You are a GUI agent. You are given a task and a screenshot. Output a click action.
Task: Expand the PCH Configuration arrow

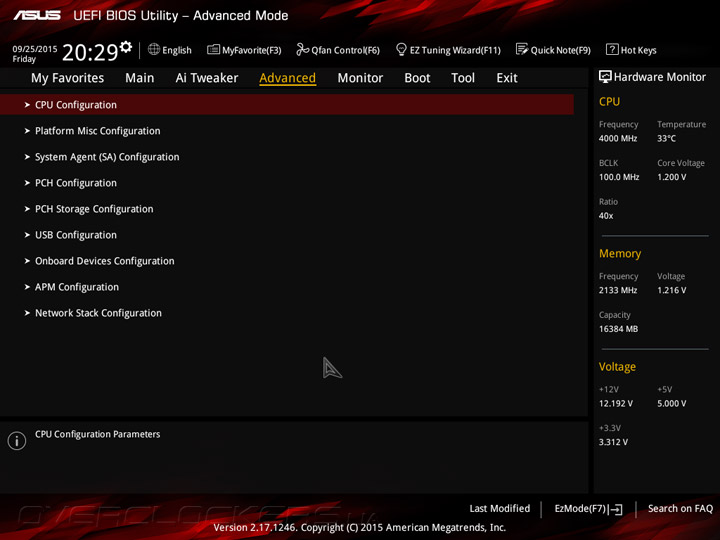[x=27, y=183]
